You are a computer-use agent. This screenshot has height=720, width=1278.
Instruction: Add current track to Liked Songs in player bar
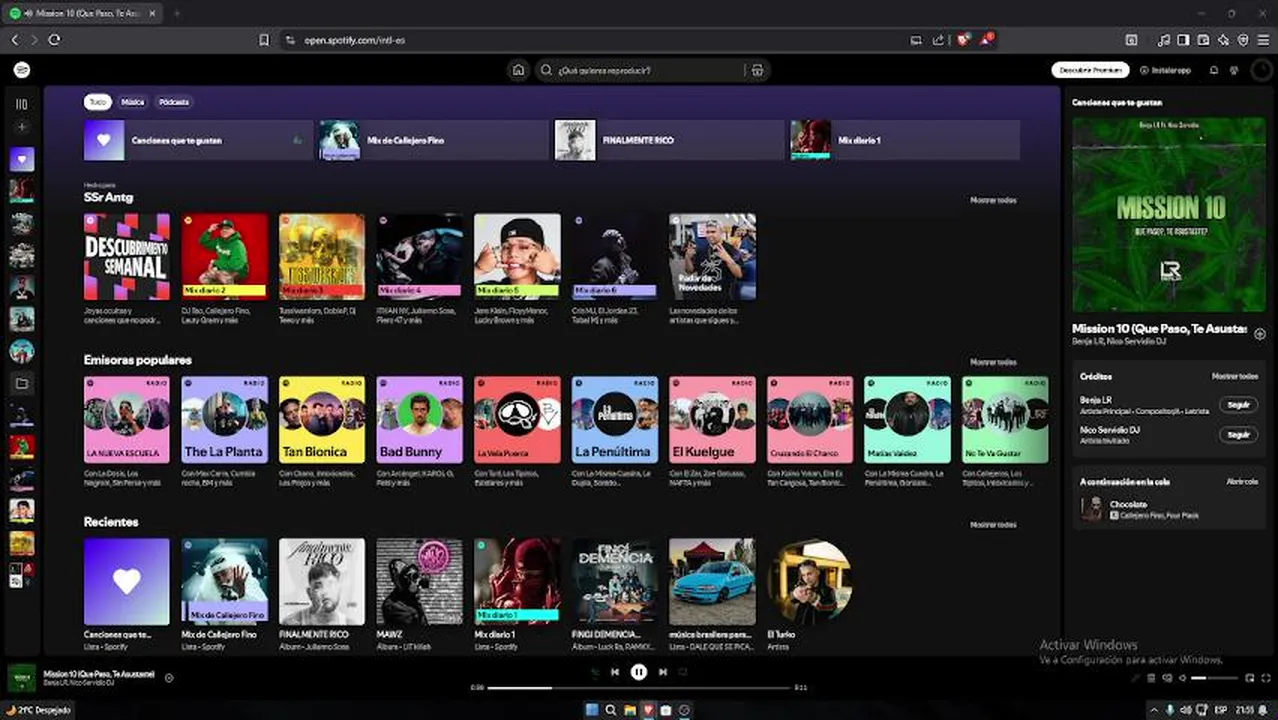click(x=169, y=678)
